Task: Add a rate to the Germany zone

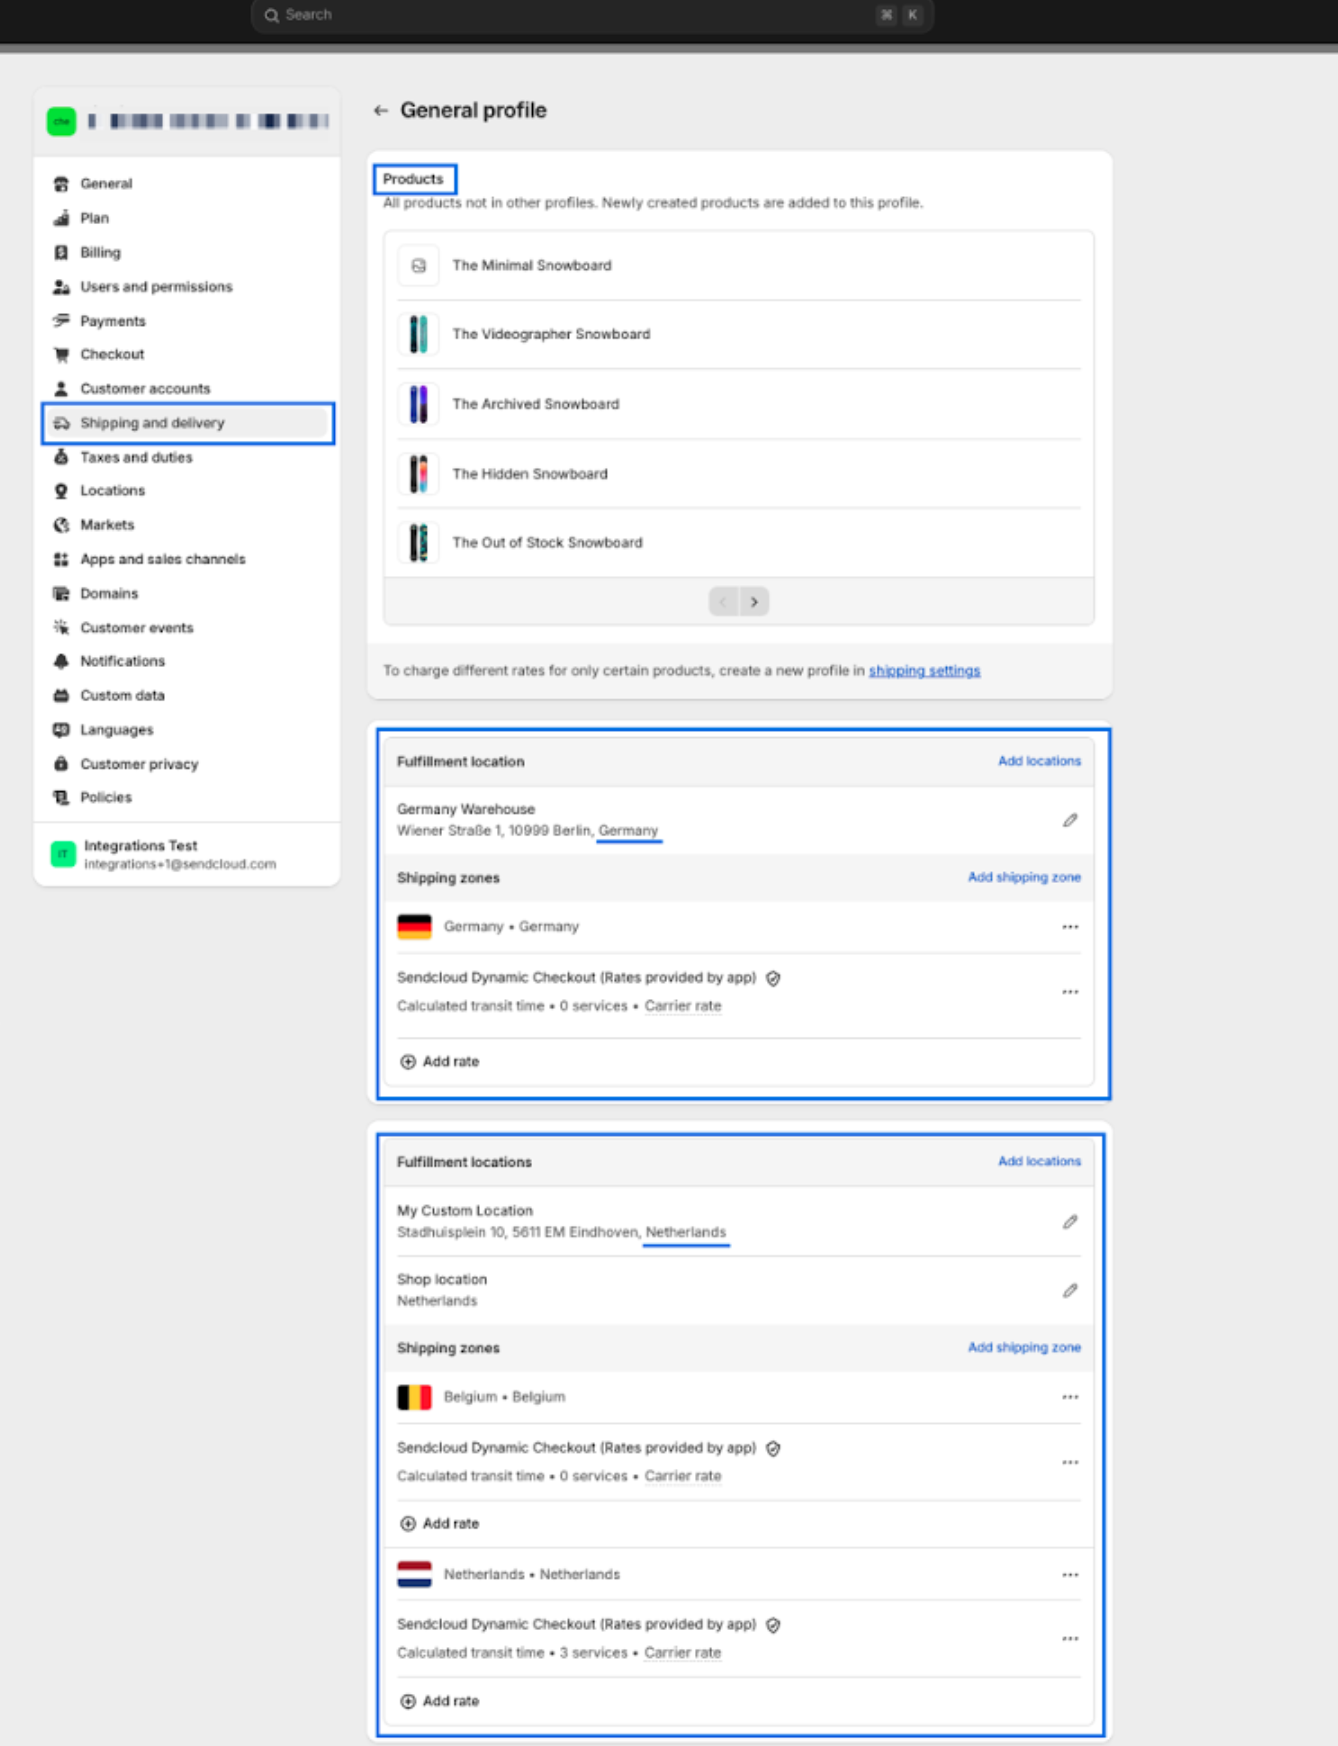Action: [439, 1062]
